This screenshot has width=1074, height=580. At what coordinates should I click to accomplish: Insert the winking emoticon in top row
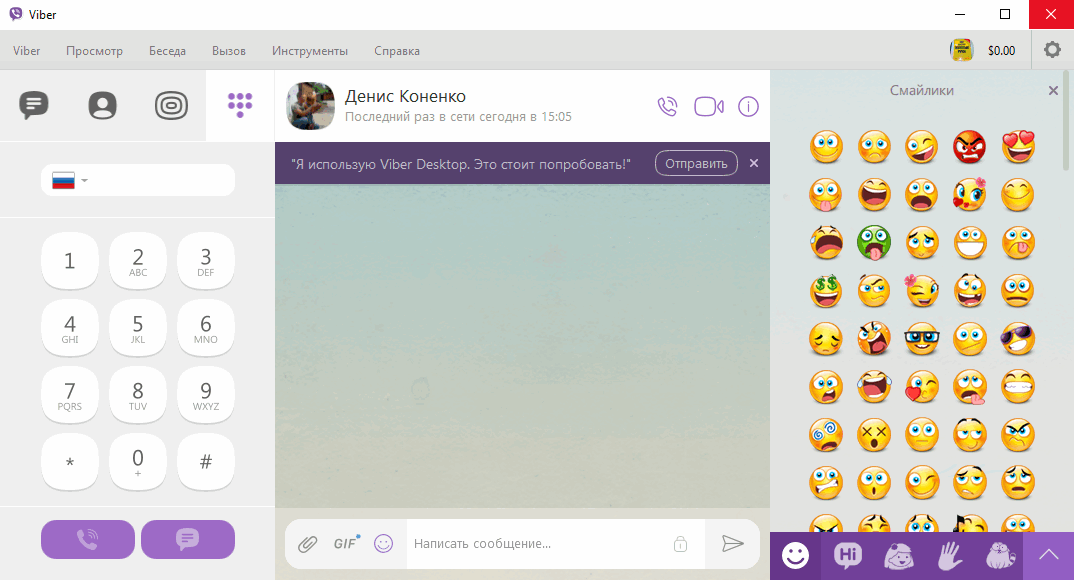point(922,147)
